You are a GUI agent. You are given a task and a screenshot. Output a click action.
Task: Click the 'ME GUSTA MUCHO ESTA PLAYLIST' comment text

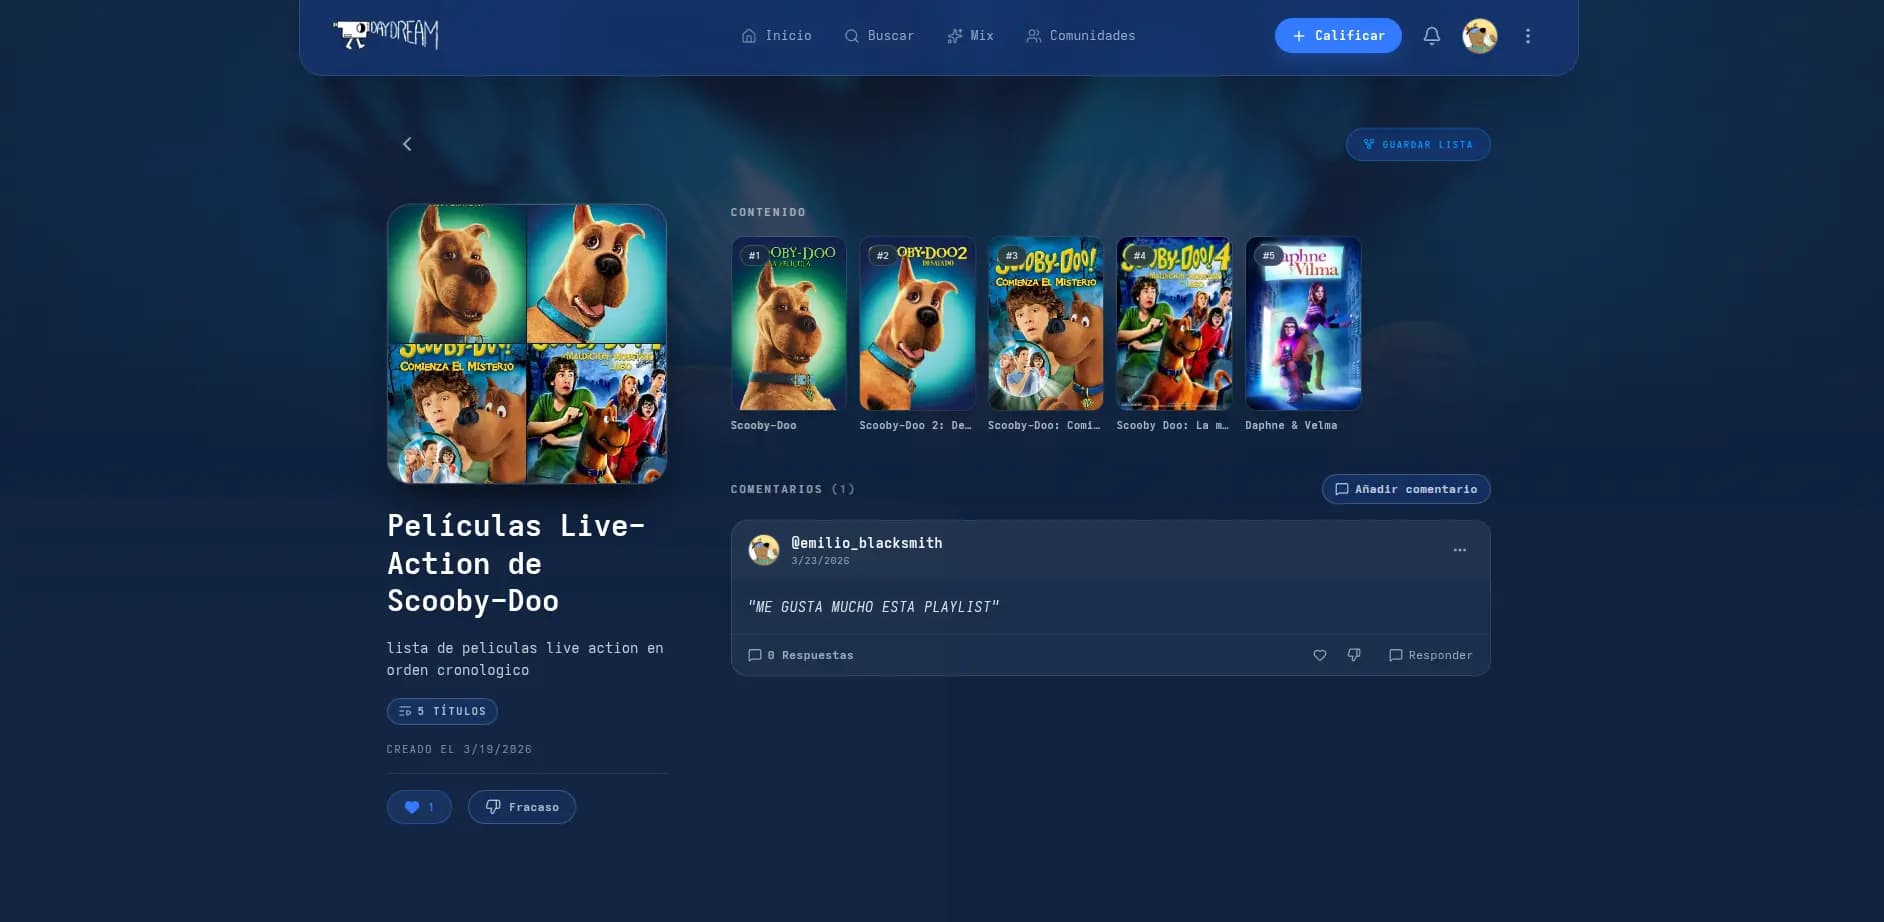coord(874,607)
